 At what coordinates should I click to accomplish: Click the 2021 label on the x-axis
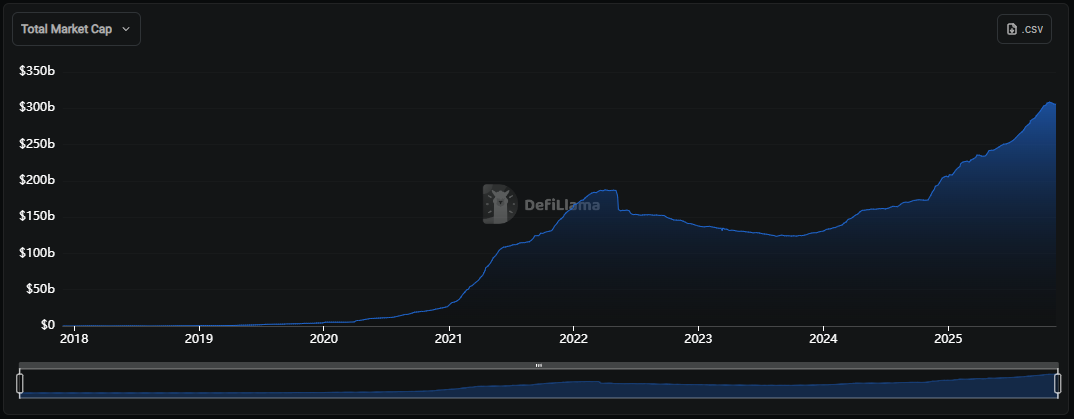tap(449, 339)
